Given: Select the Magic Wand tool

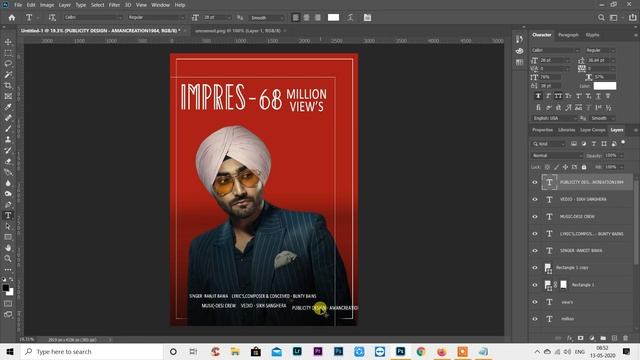Looking at the screenshot, I should click(x=8, y=75).
